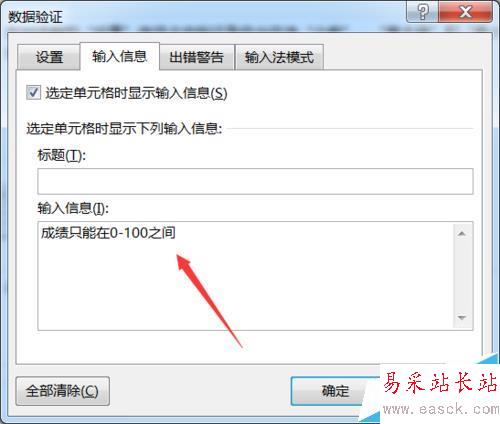The image size is (500, 424).
Task: Uncheck 选定单元格时显示输入信息 checkbox
Action: pos(34,93)
